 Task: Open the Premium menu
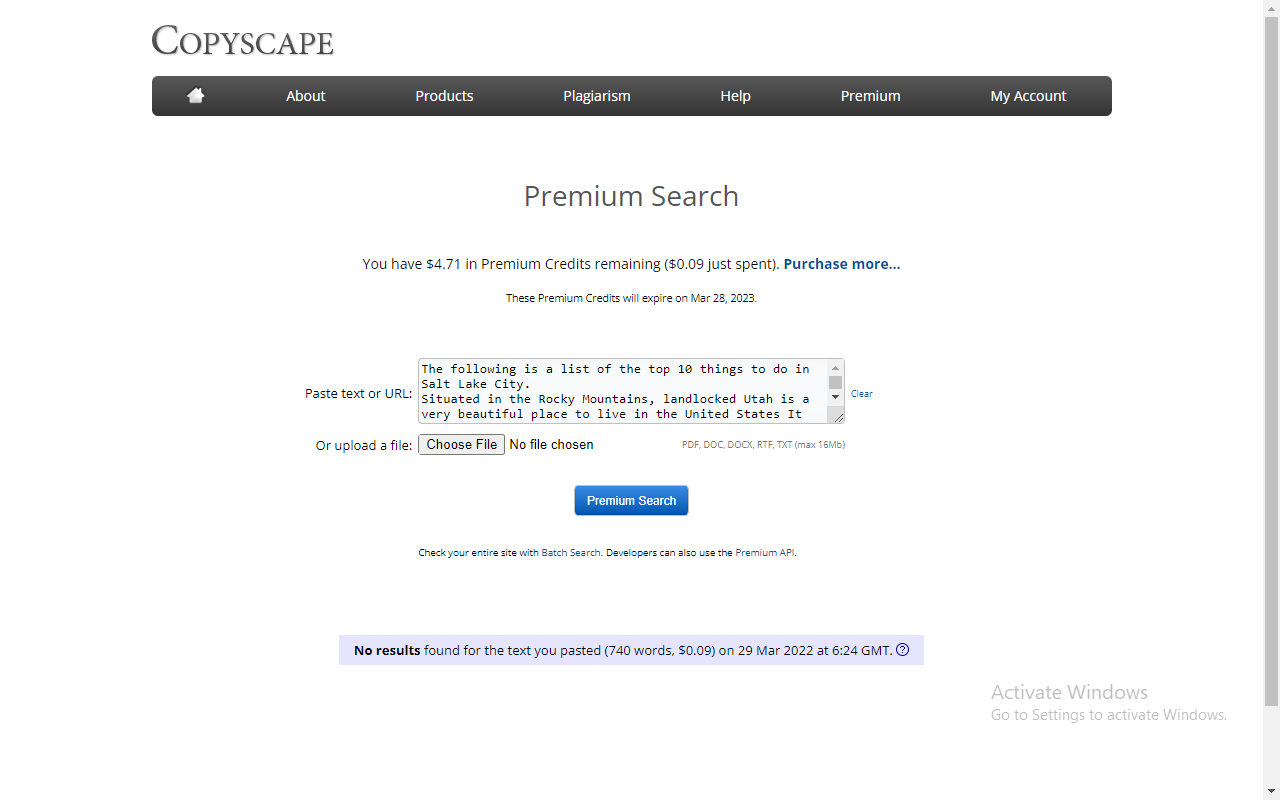point(870,96)
